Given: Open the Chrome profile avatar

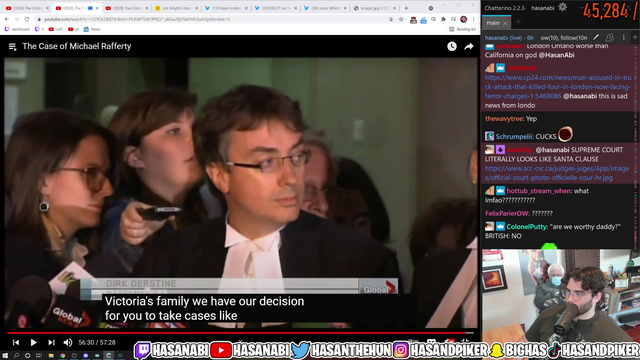Looking at the screenshot, I should (464, 19).
